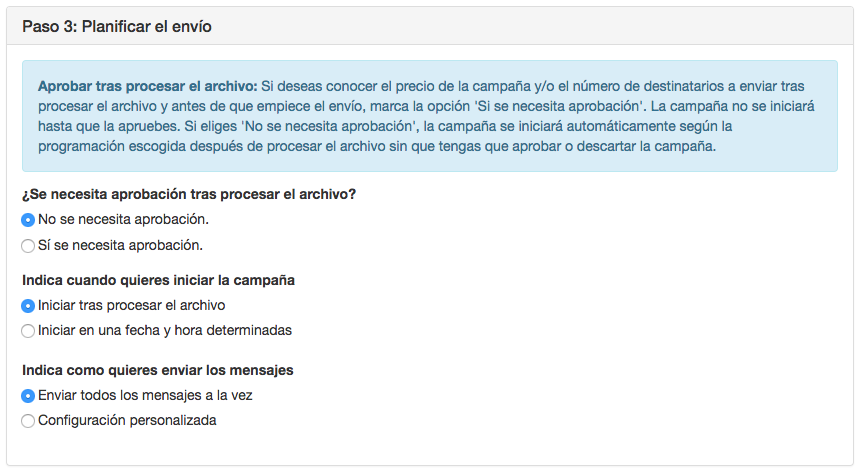This screenshot has height=475, width=859.
Task: Click the 'Iniciar tras procesar el archivo' label text
Action: (x=131, y=305)
